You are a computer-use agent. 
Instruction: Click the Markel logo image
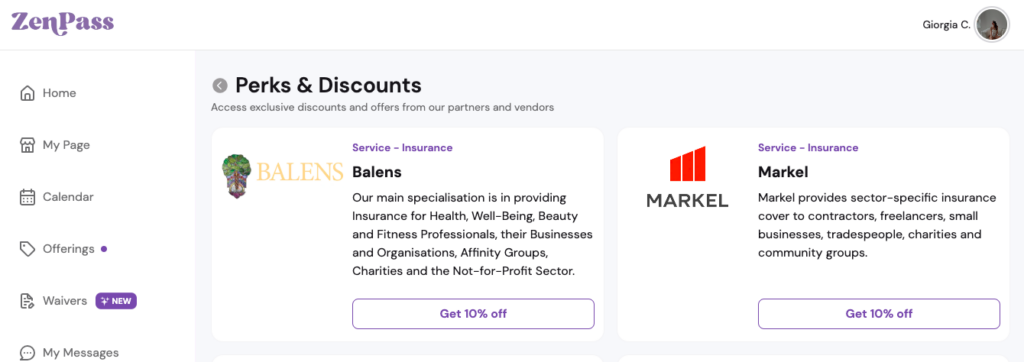[688, 177]
